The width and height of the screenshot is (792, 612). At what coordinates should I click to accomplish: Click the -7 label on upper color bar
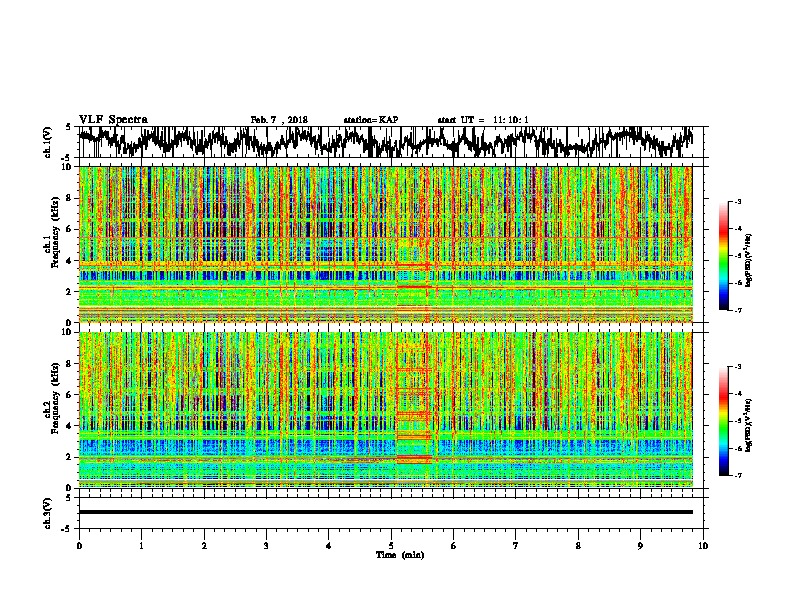click(x=737, y=310)
